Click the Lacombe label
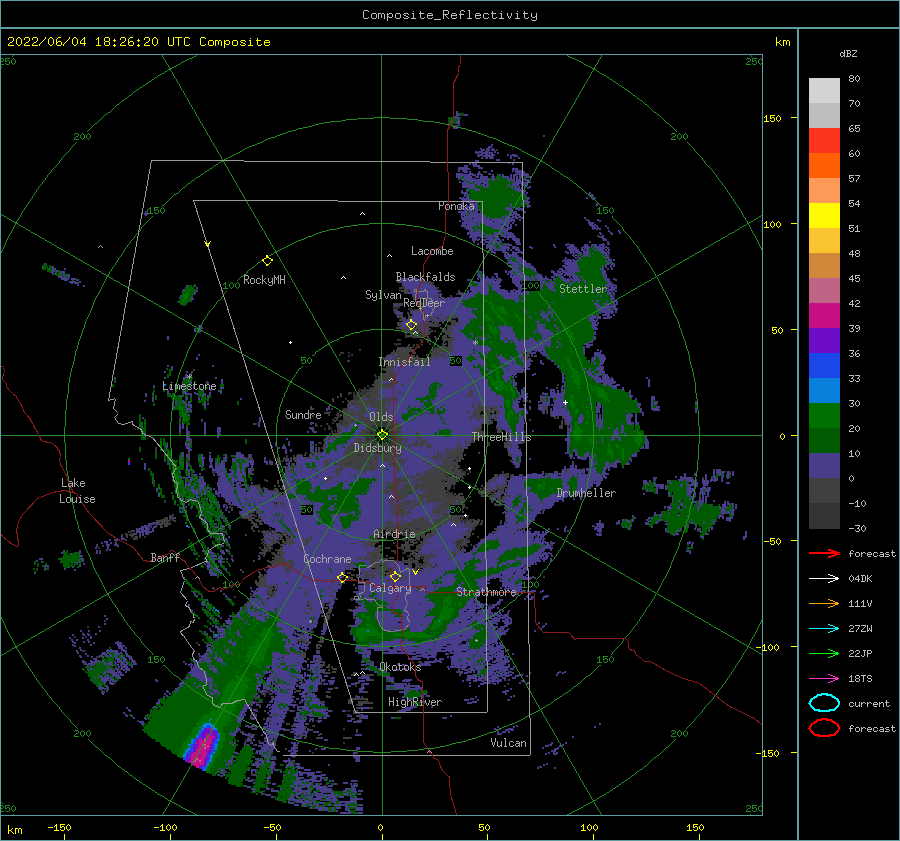 [432, 251]
